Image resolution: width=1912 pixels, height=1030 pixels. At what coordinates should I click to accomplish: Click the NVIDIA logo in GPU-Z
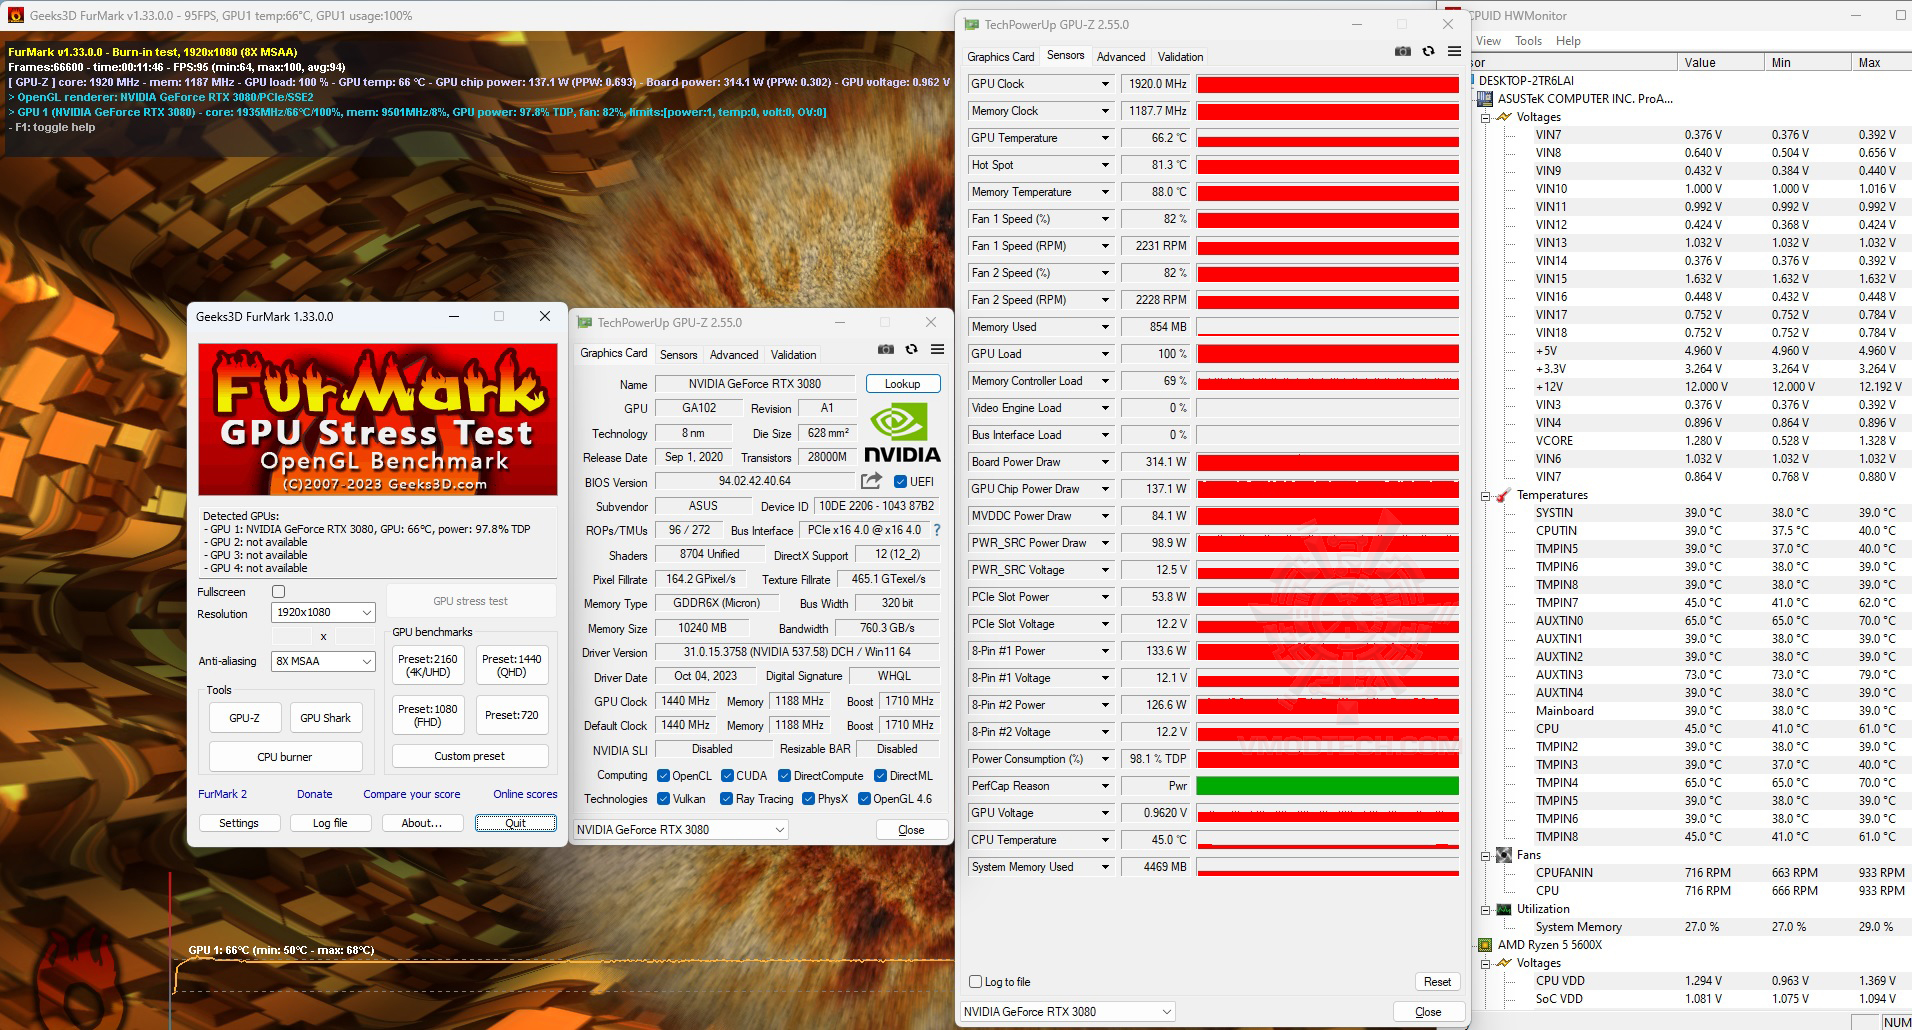click(x=901, y=432)
